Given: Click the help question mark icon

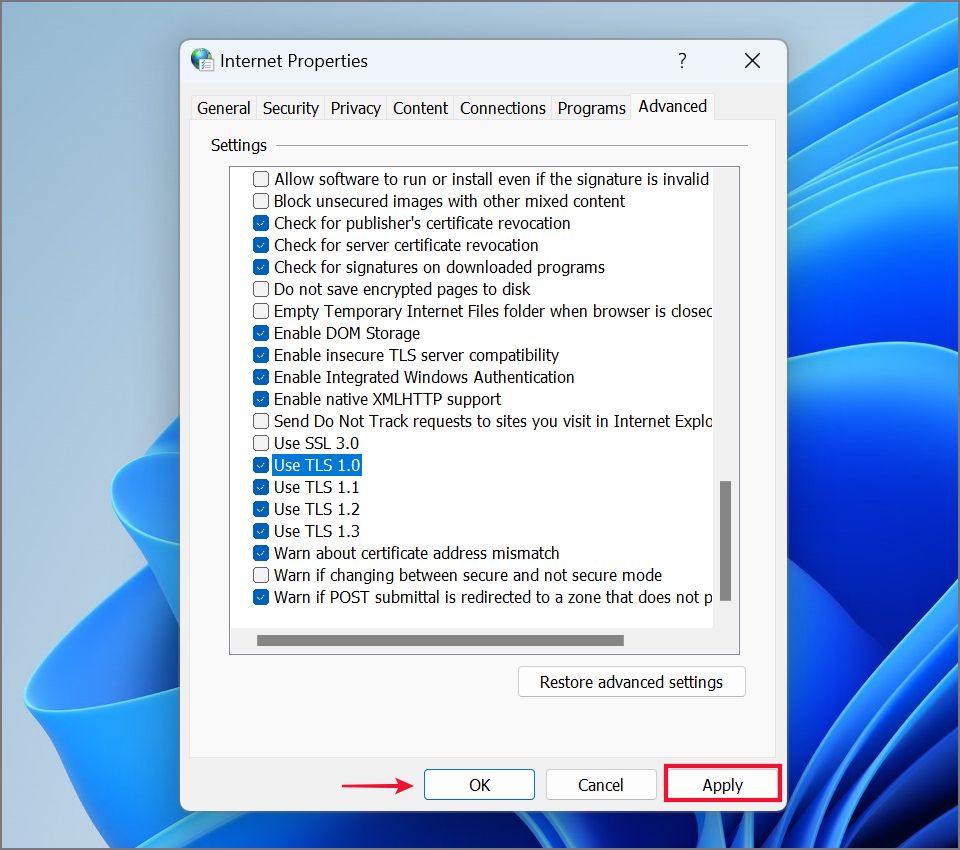Looking at the screenshot, I should (682, 60).
